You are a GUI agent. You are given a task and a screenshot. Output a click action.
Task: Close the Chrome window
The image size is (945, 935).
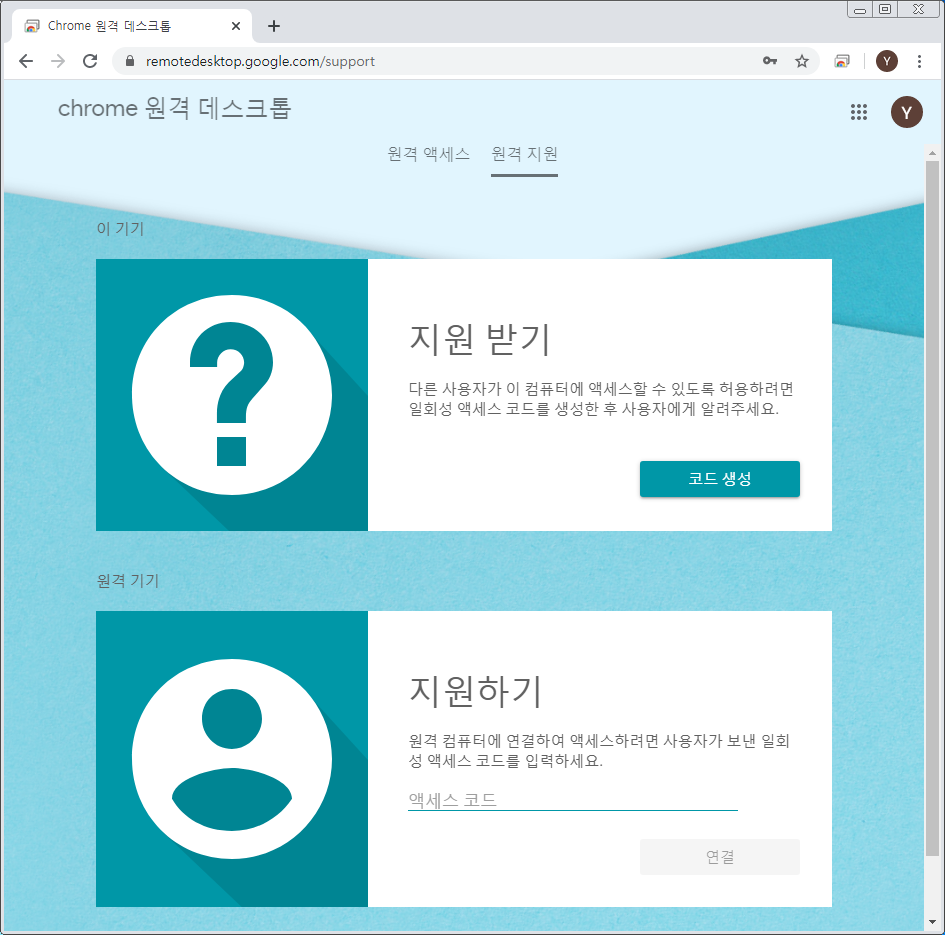tap(918, 10)
